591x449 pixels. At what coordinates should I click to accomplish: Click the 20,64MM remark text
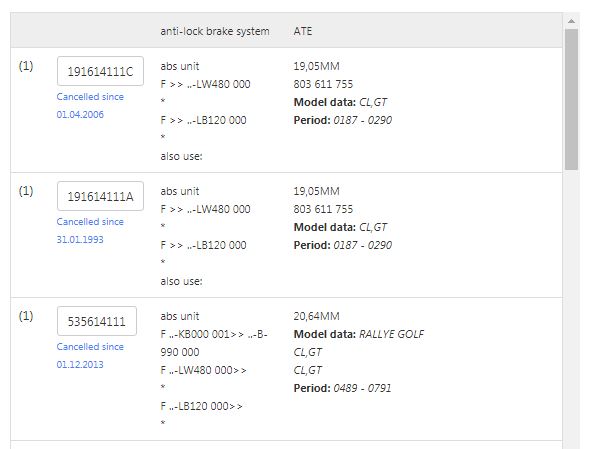[317, 316]
